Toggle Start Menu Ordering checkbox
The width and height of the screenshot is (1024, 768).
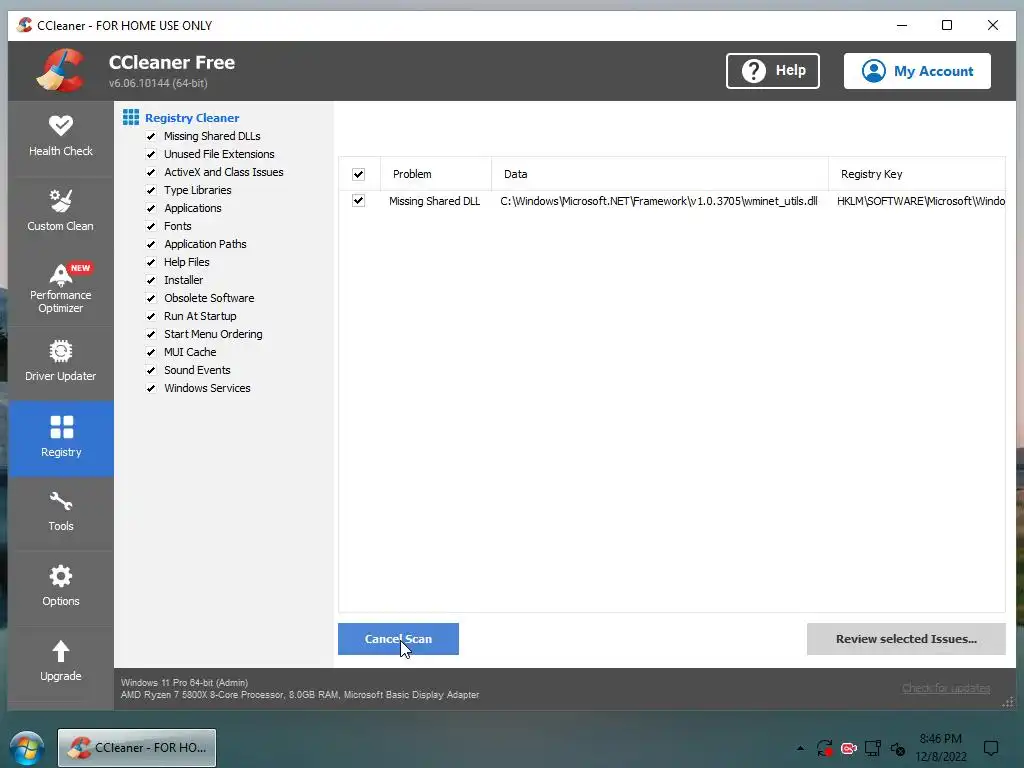click(152, 334)
